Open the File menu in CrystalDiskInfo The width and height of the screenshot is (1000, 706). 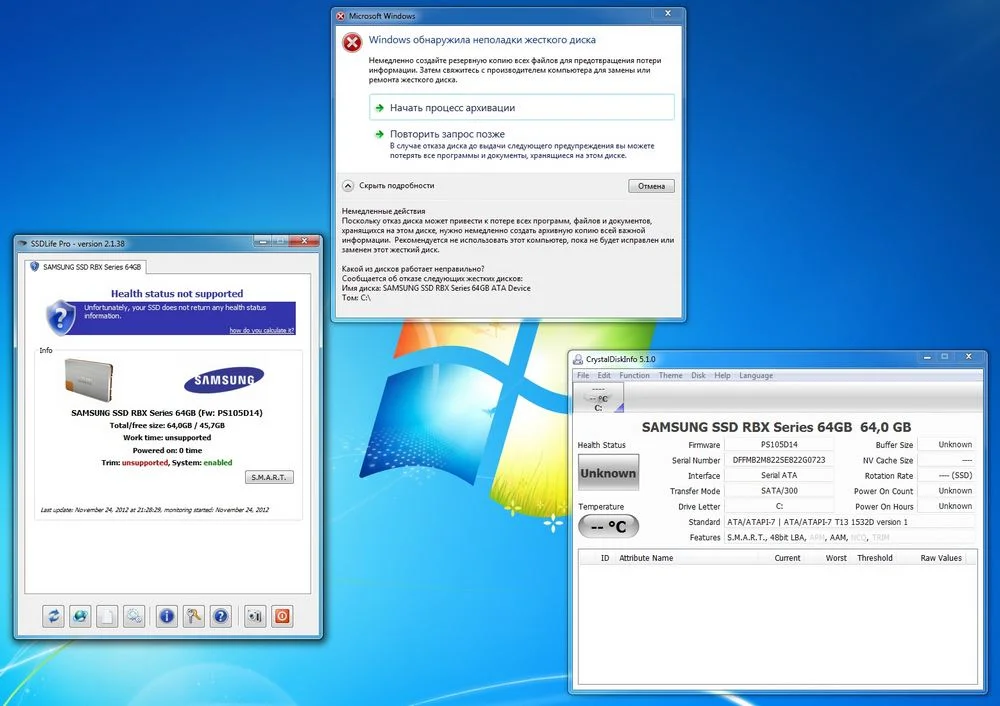point(583,376)
